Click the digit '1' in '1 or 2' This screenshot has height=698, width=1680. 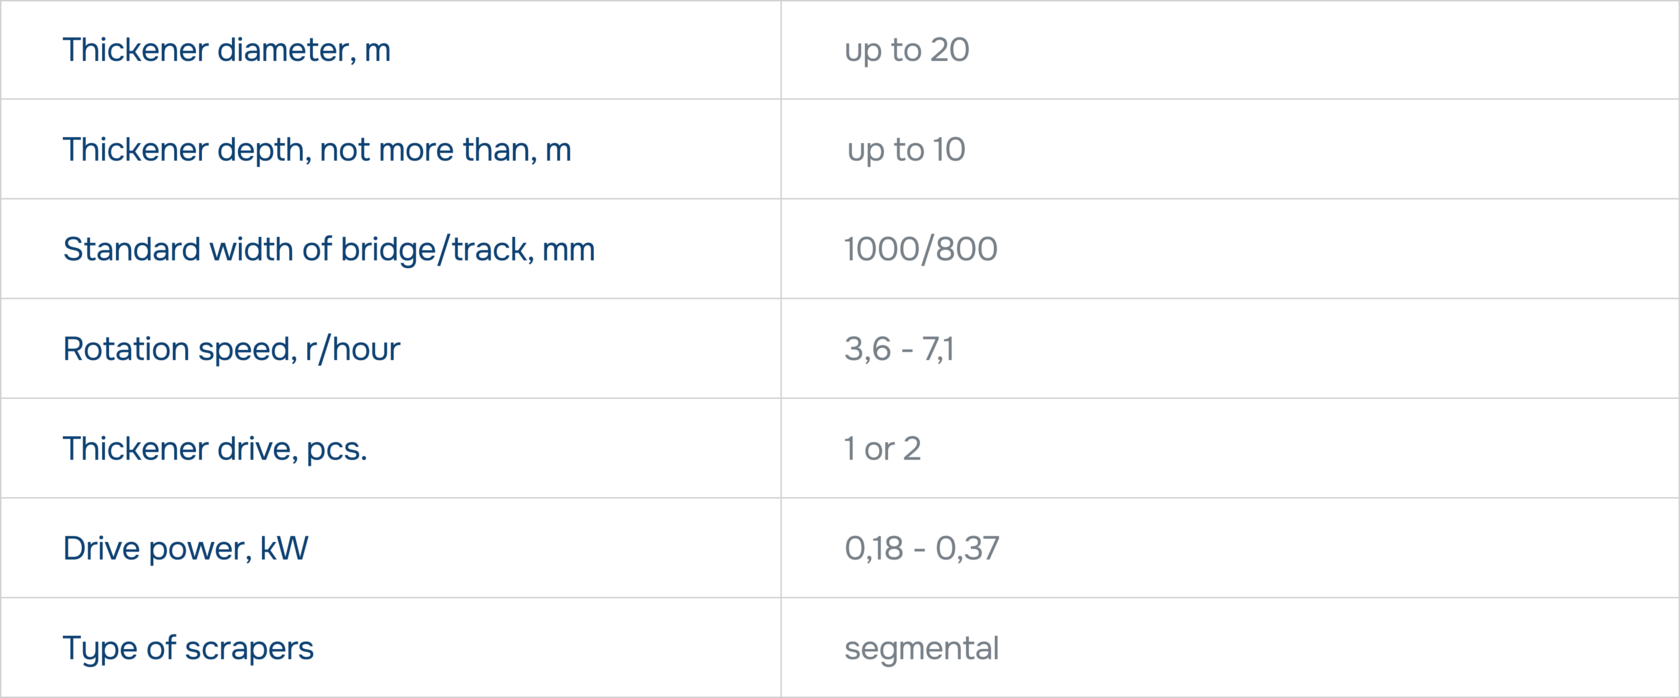849,449
